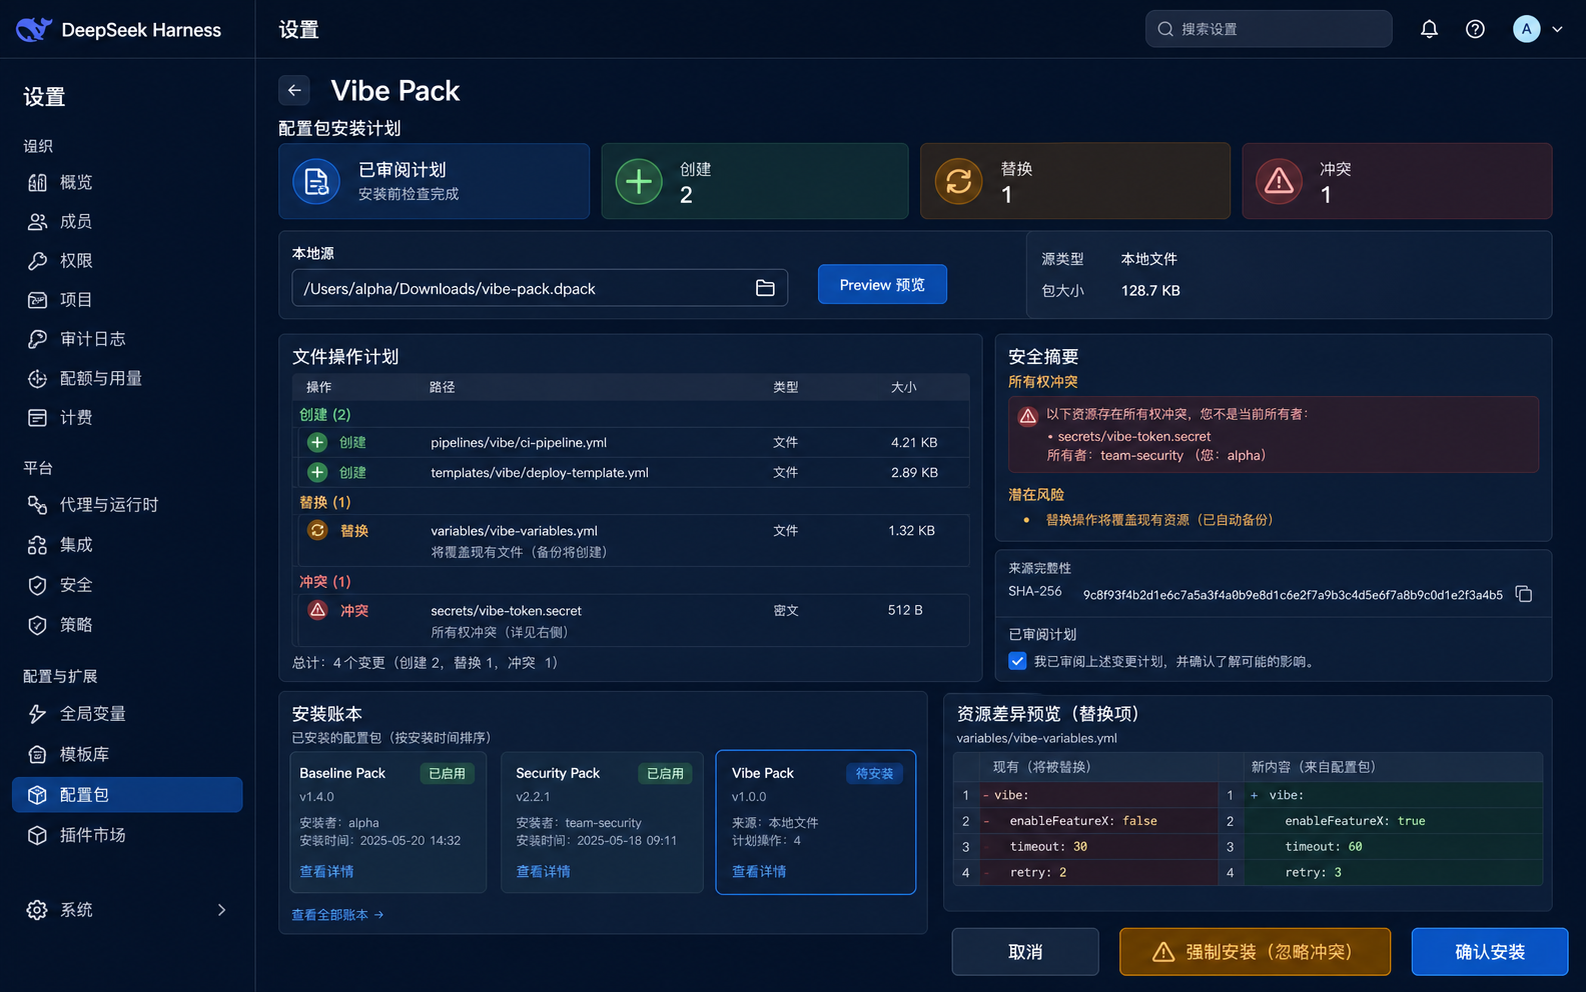Click the replace icon for vibe-variables.yml row
The width and height of the screenshot is (1586, 992).
pyautogui.click(x=317, y=530)
